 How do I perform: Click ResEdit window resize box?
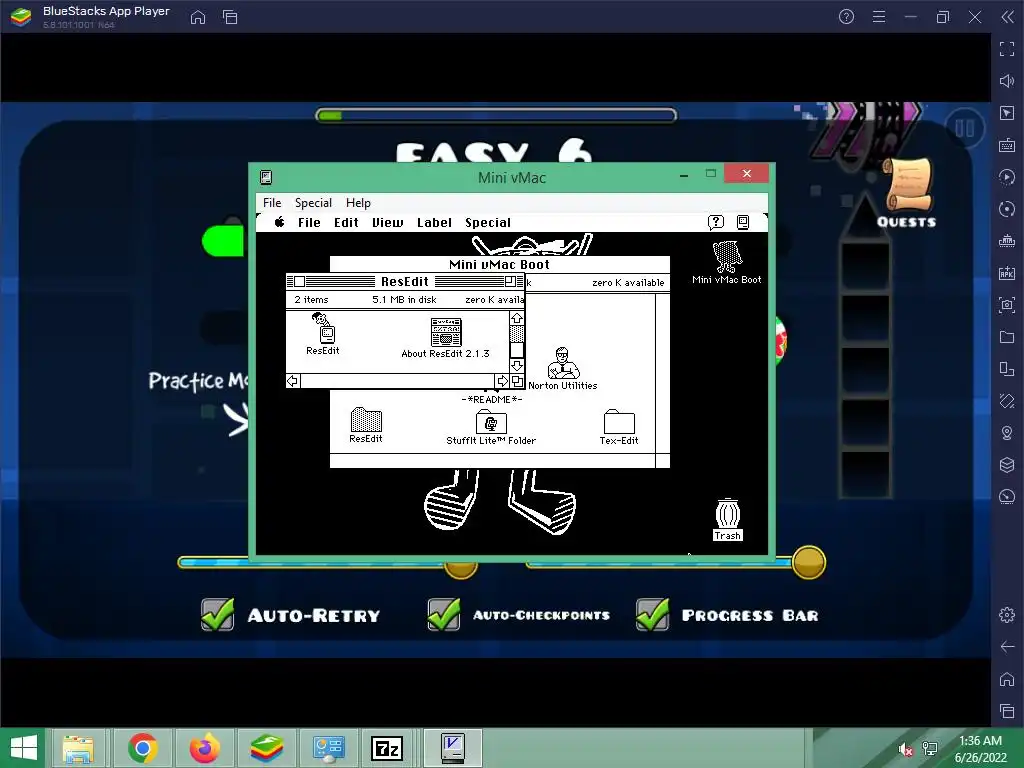tap(517, 381)
